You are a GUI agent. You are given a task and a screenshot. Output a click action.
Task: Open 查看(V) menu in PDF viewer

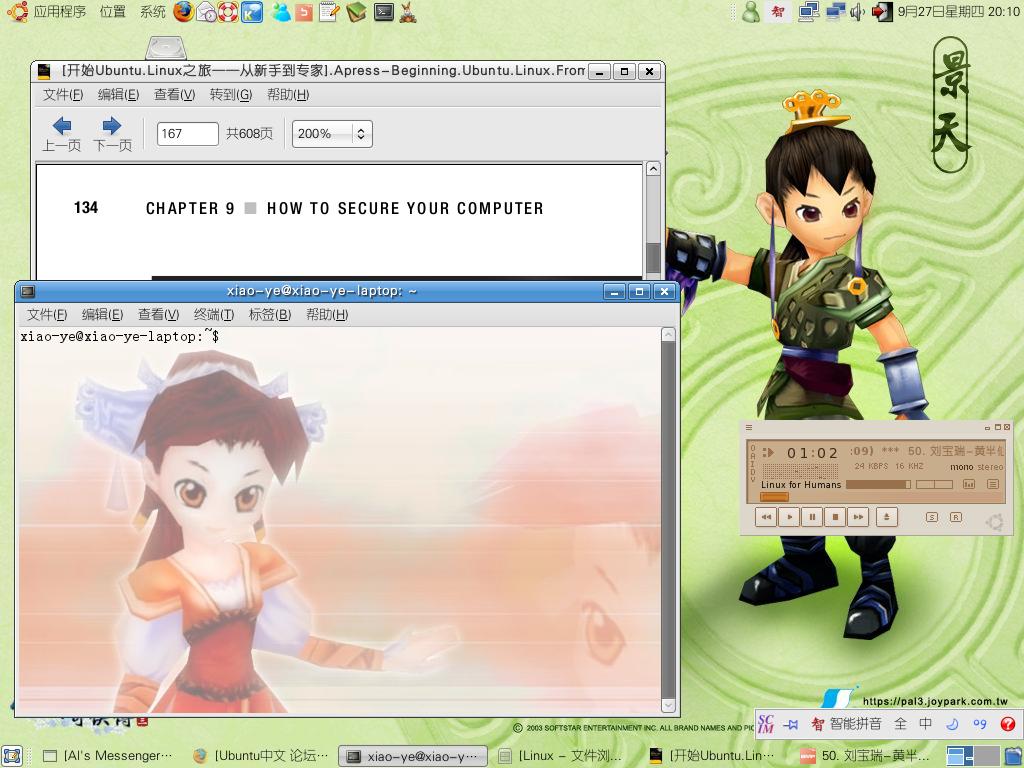coord(174,95)
